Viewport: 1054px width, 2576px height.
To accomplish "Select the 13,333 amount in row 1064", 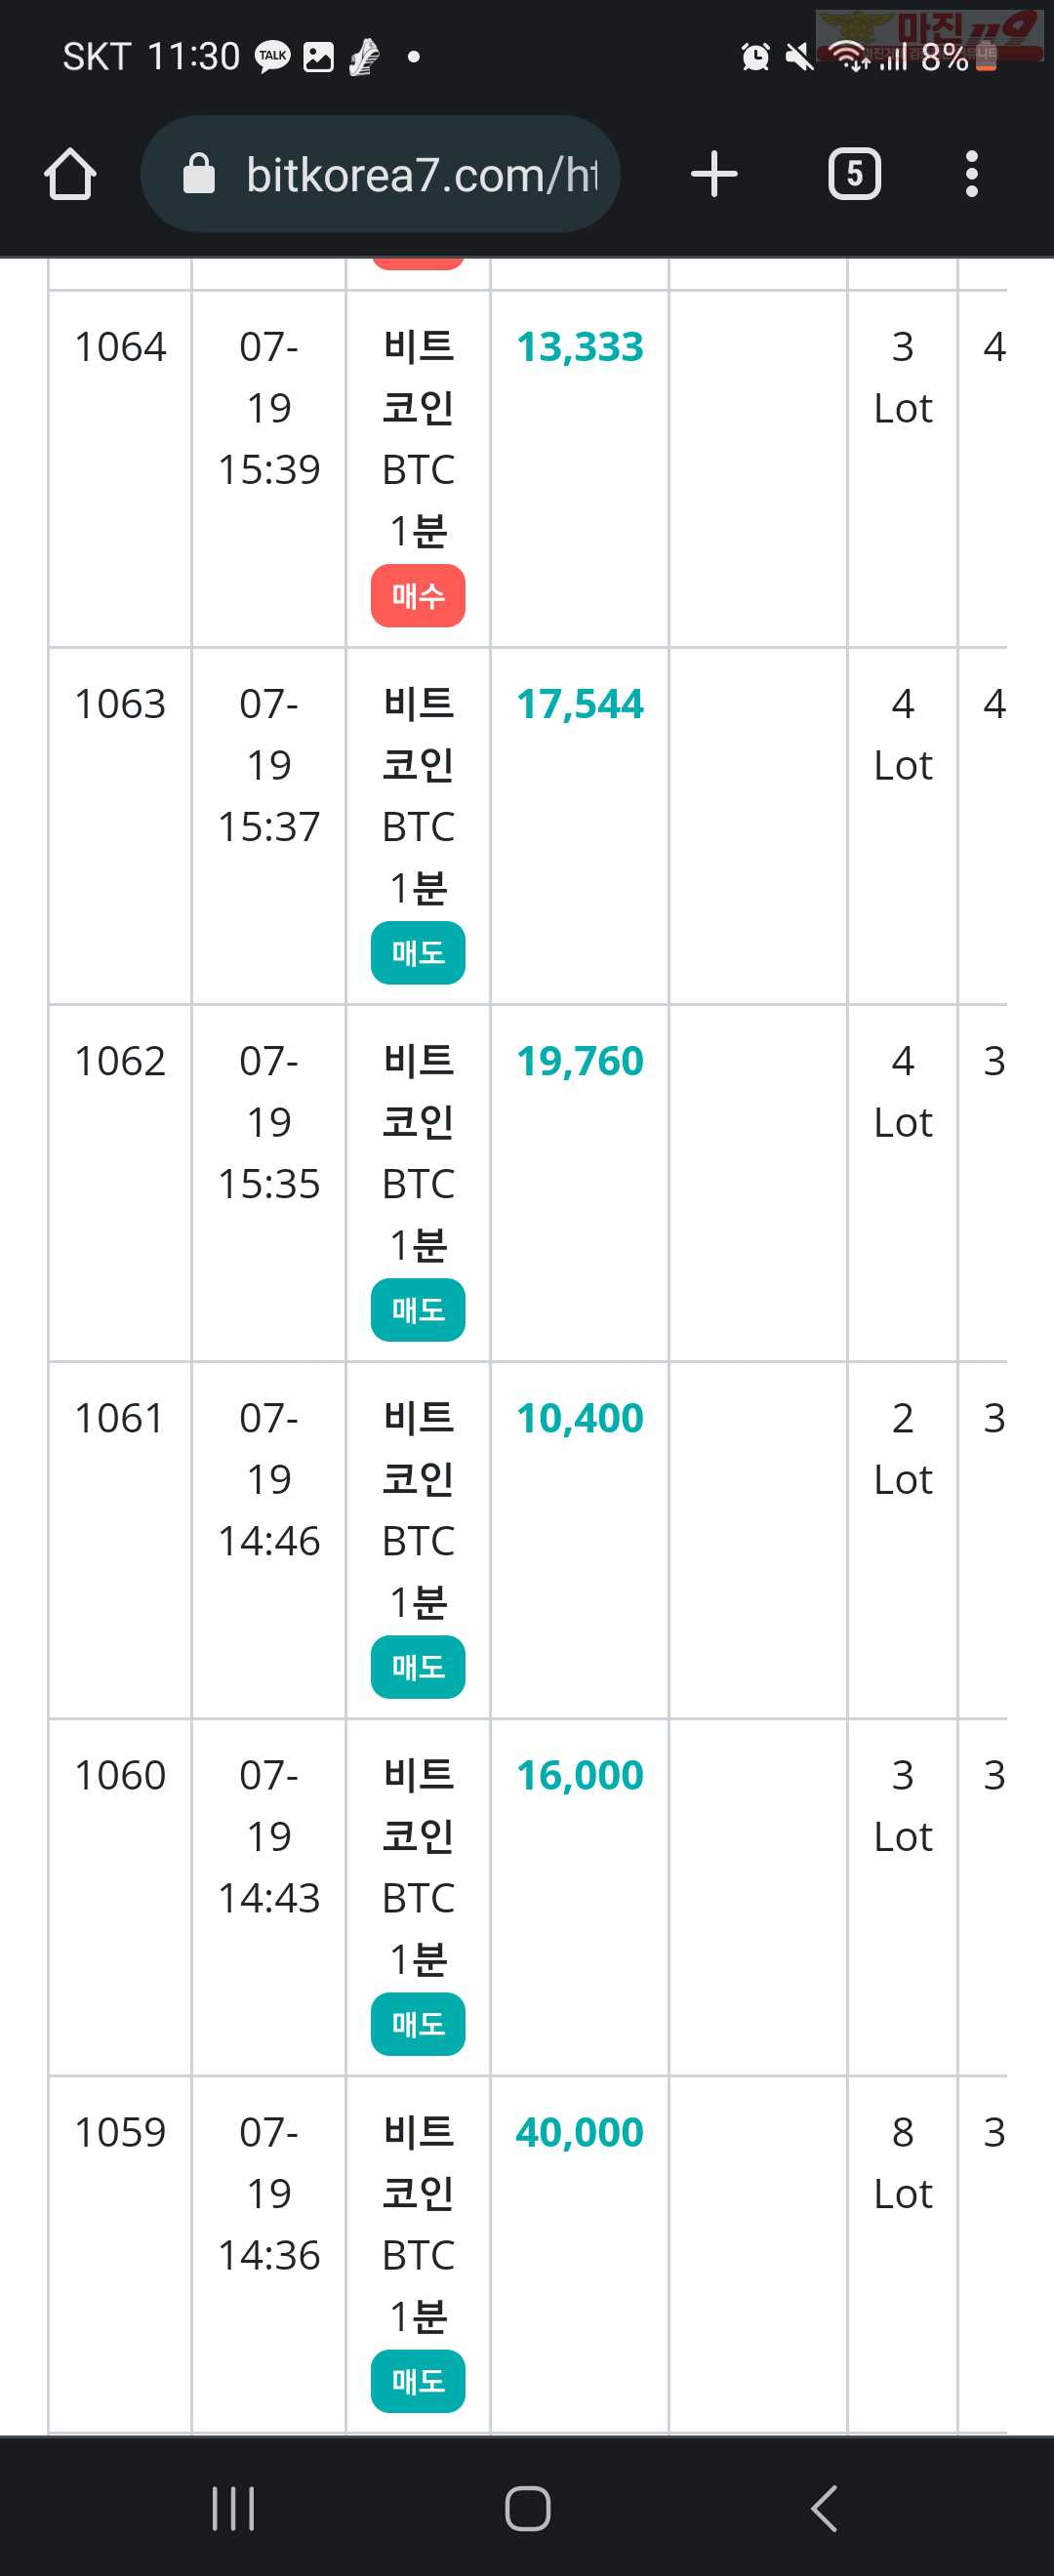I will tap(580, 347).
